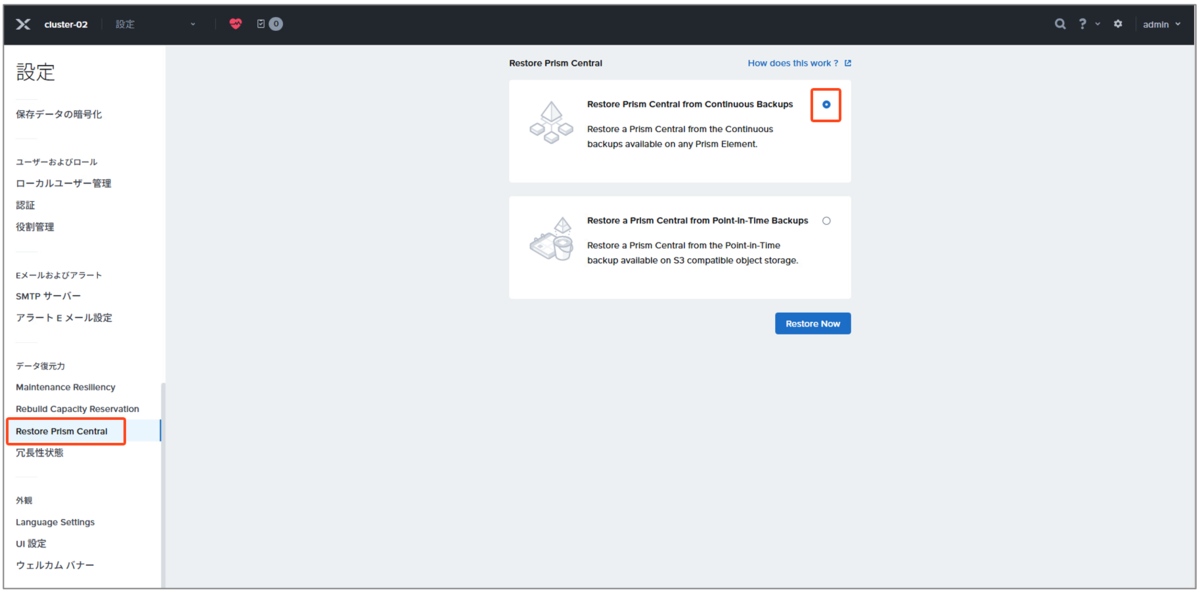Click the データ復元力 section label
1200x592 pixels.
click(41, 366)
